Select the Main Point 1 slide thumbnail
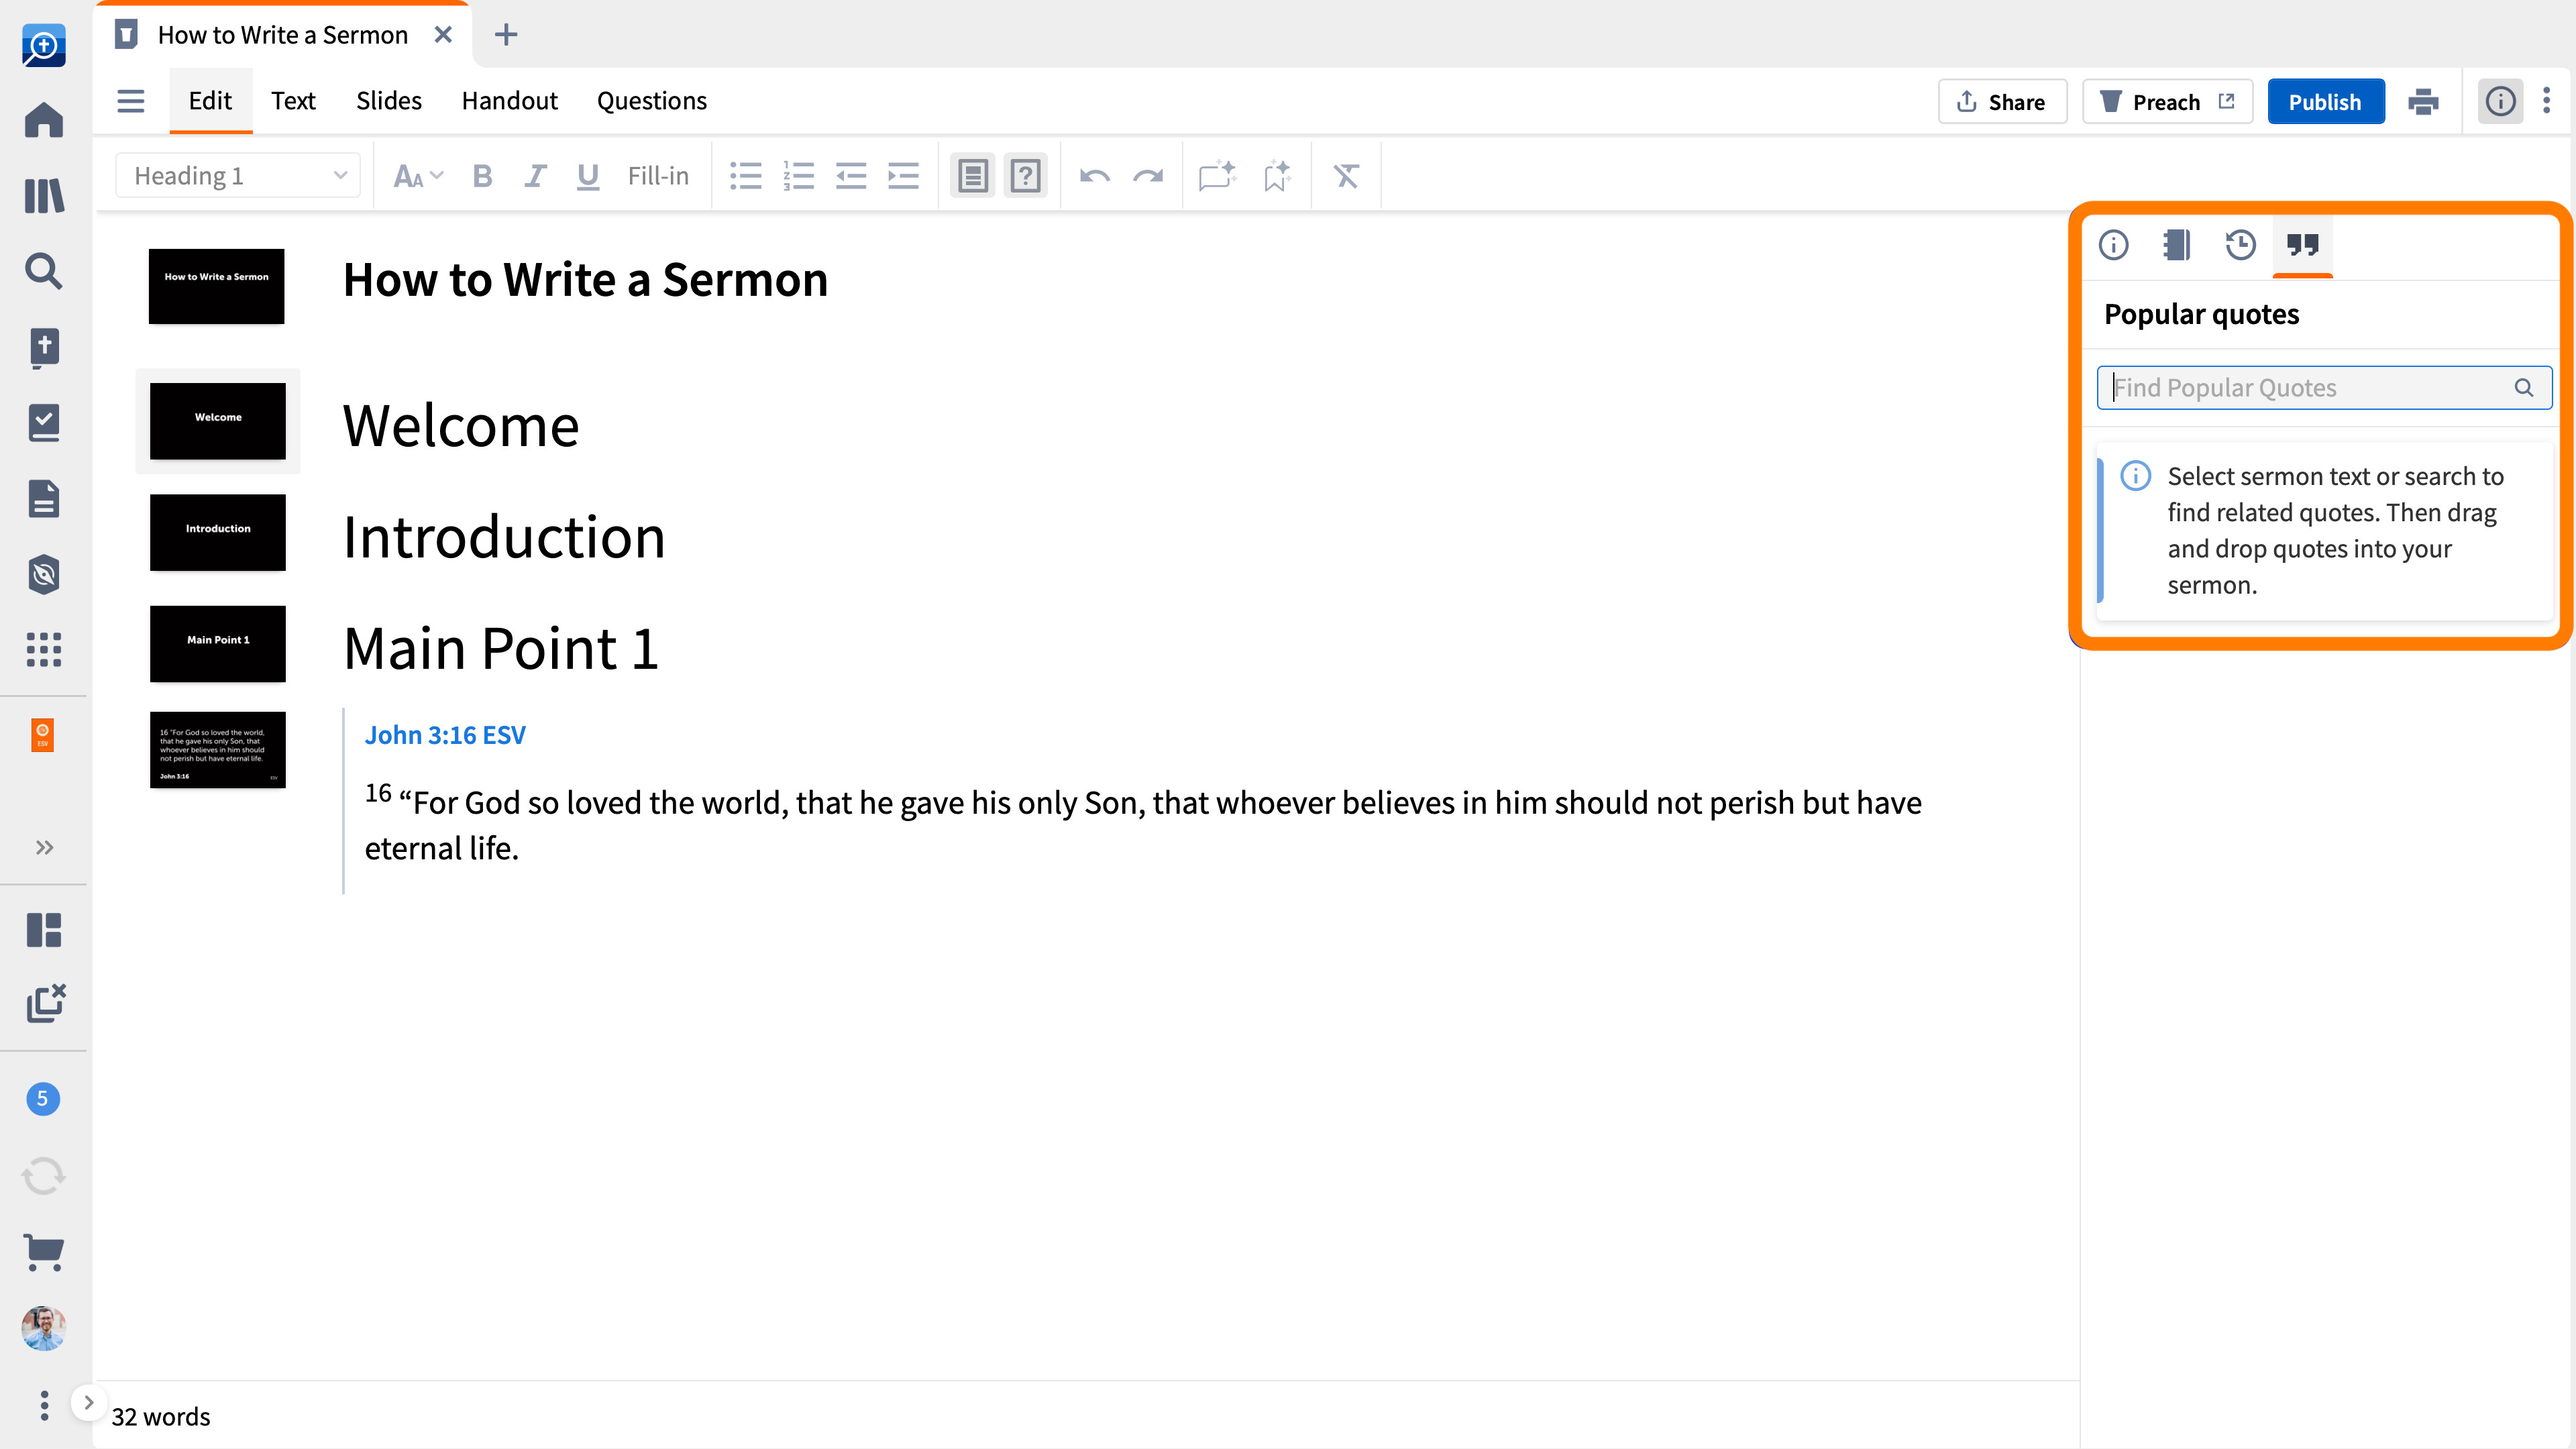This screenshot has height=1449, width=2576. tap(217, 643)
